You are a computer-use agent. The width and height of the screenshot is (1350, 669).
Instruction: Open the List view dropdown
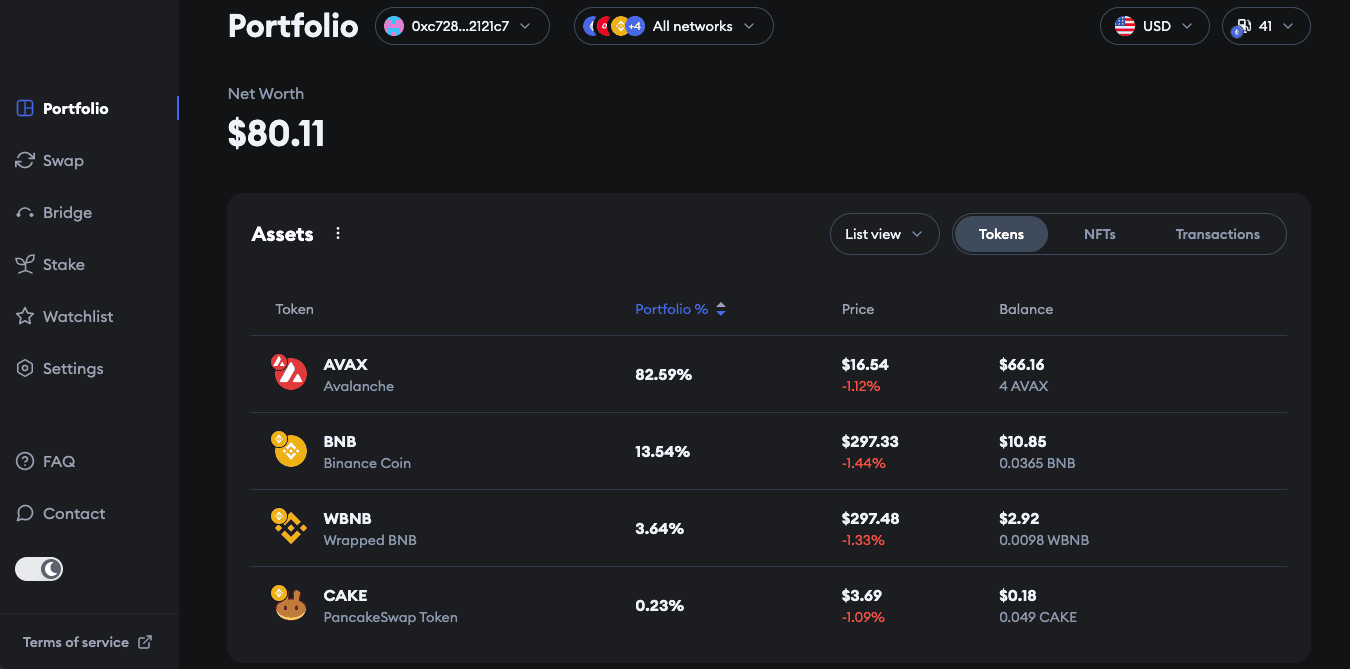tap(885, 234)
